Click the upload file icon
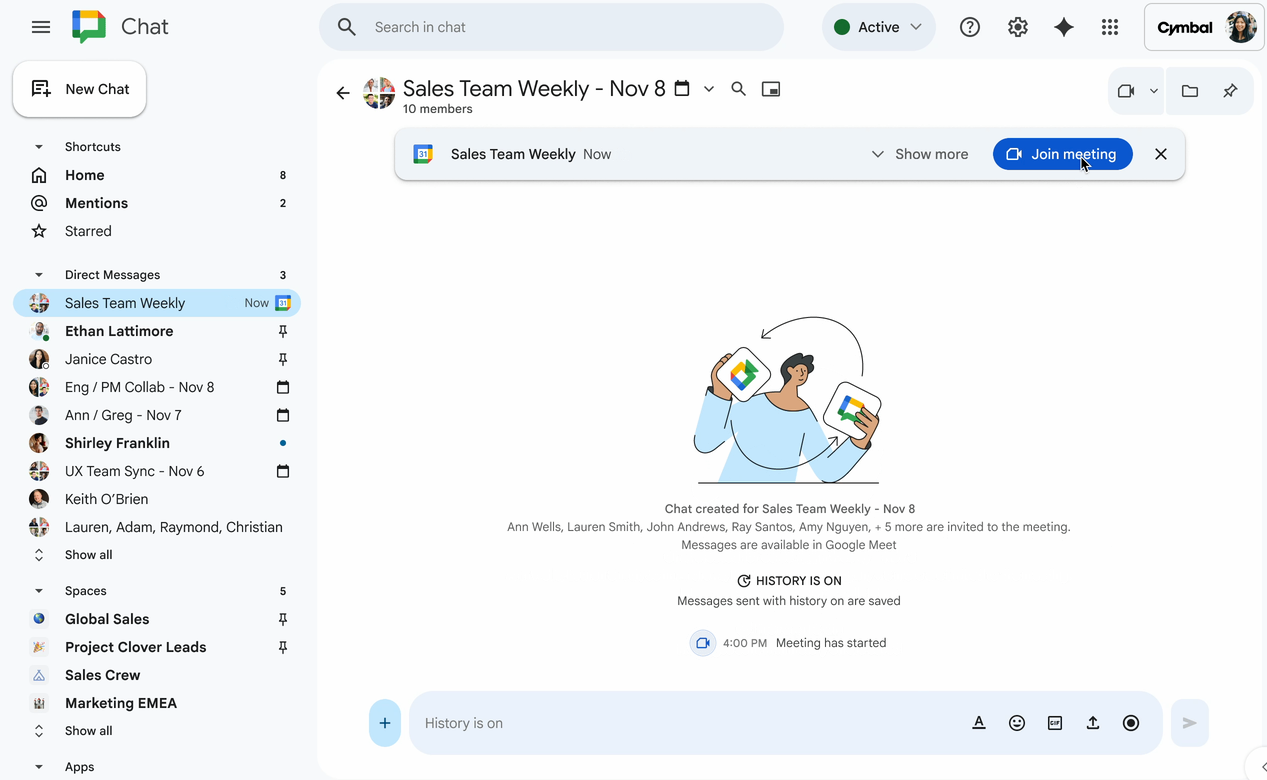Viewport: 1267px width, 780px height. tap(1093, 723)
